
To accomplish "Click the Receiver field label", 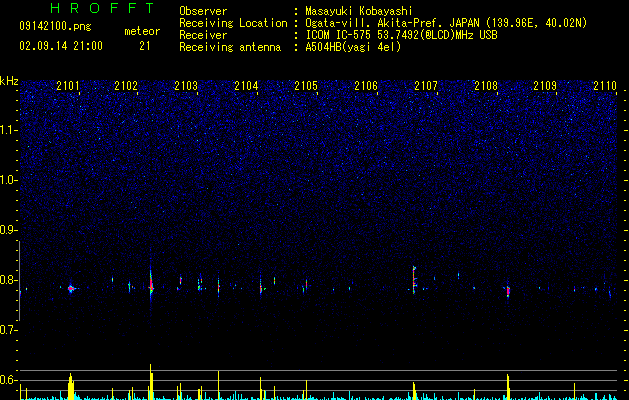I will 203,35.
